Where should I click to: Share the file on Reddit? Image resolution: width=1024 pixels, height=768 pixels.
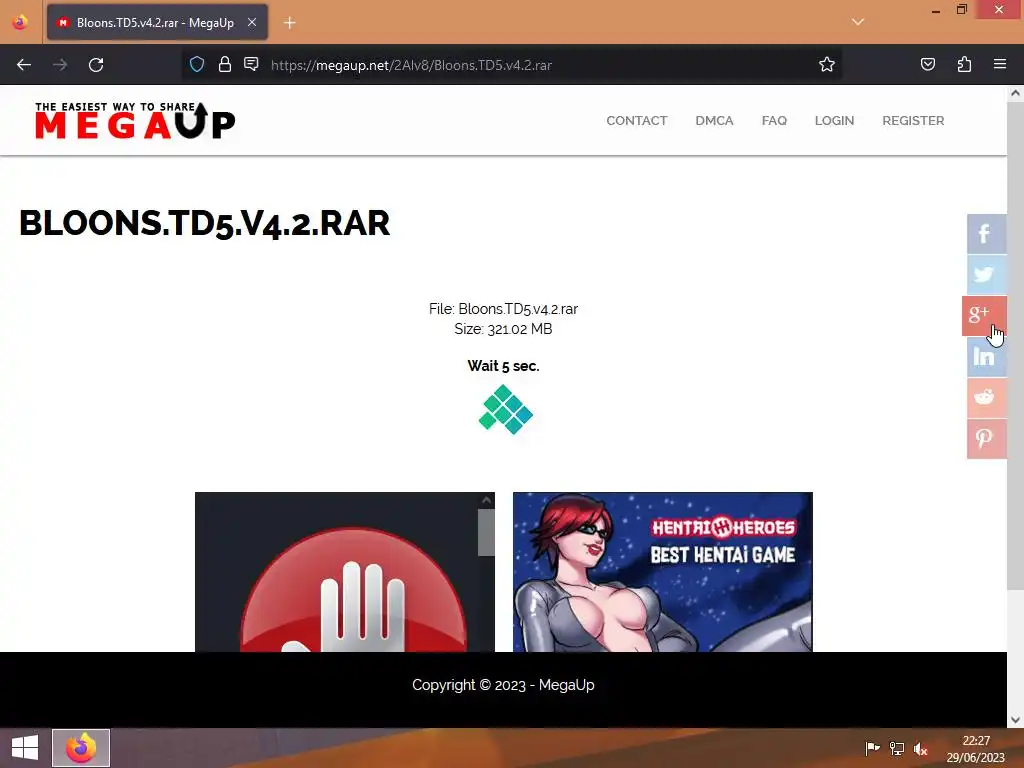point(986,398)
